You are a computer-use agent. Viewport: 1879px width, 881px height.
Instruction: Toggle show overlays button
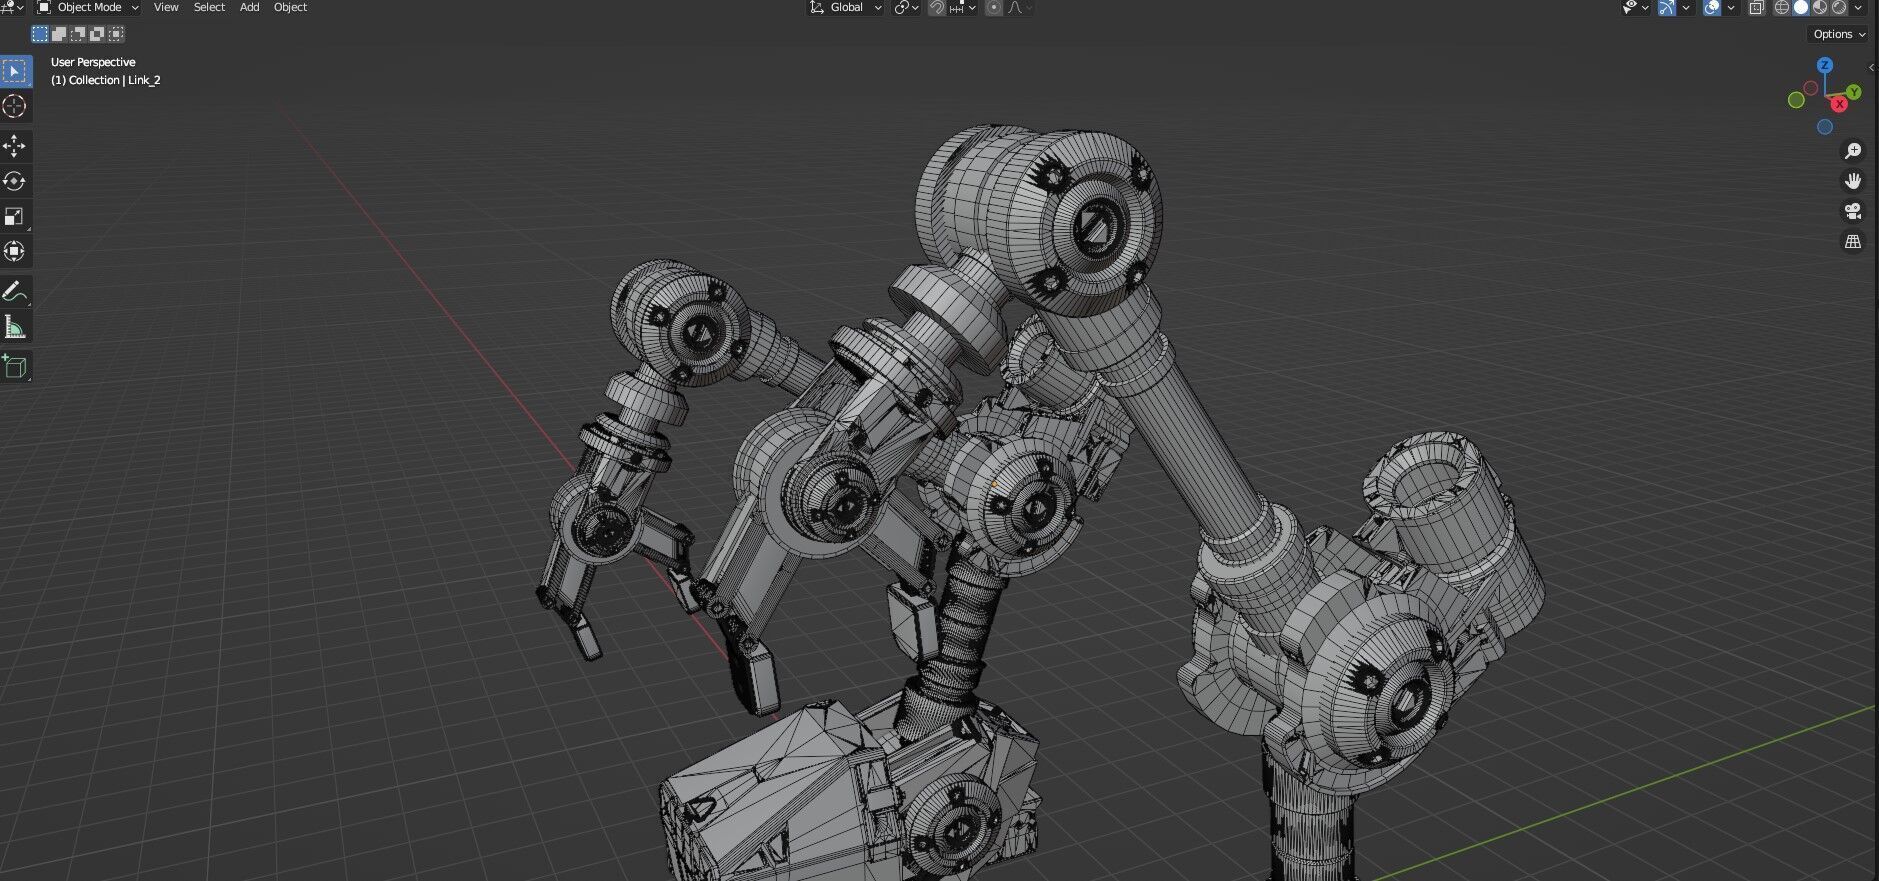(x=1712, y=7)
